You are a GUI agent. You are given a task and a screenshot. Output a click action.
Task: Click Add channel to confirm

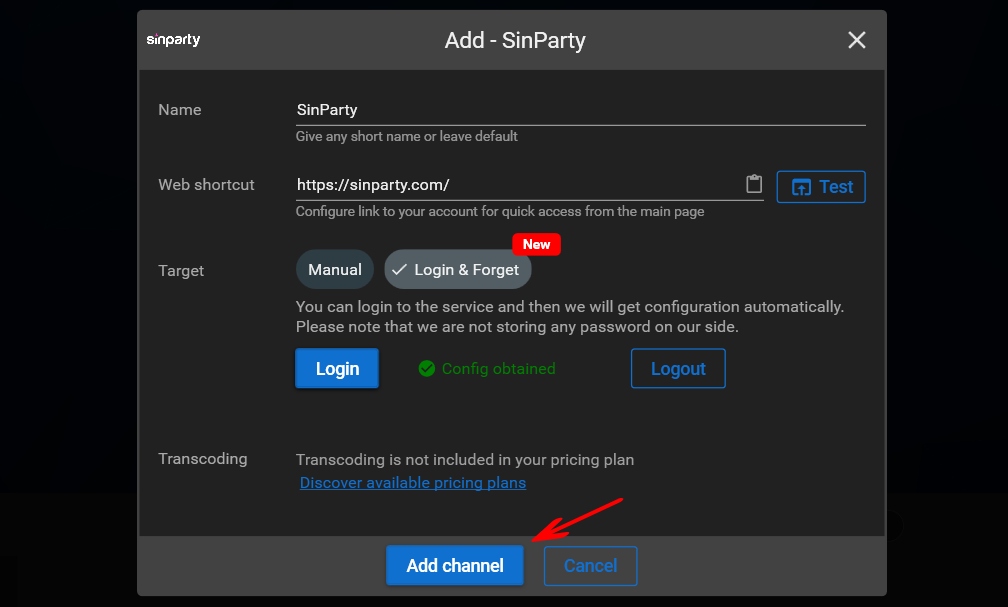(x=455, y=565)
